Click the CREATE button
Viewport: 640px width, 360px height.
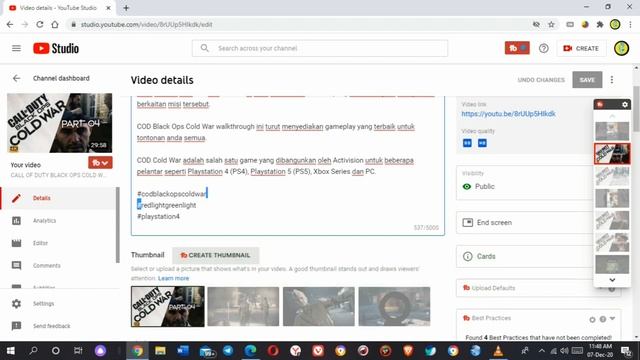coord(581,48)
